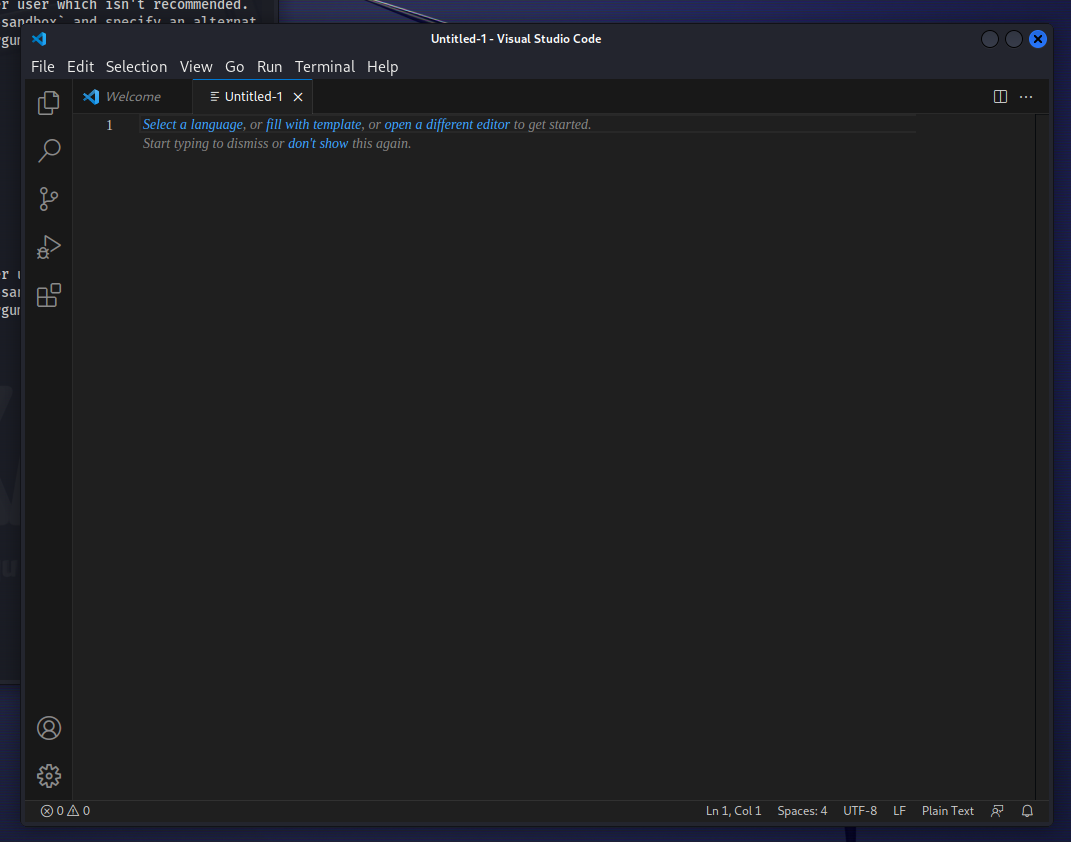This screenshot has width=1071, height=842.
Task: Change the UTF-8 encoding setting
Action: (859, 810)
